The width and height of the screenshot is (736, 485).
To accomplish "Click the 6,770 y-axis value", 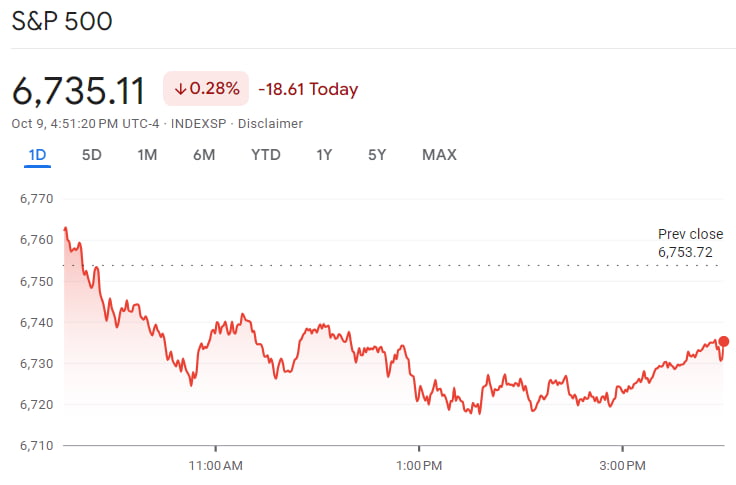I will 36,198.
